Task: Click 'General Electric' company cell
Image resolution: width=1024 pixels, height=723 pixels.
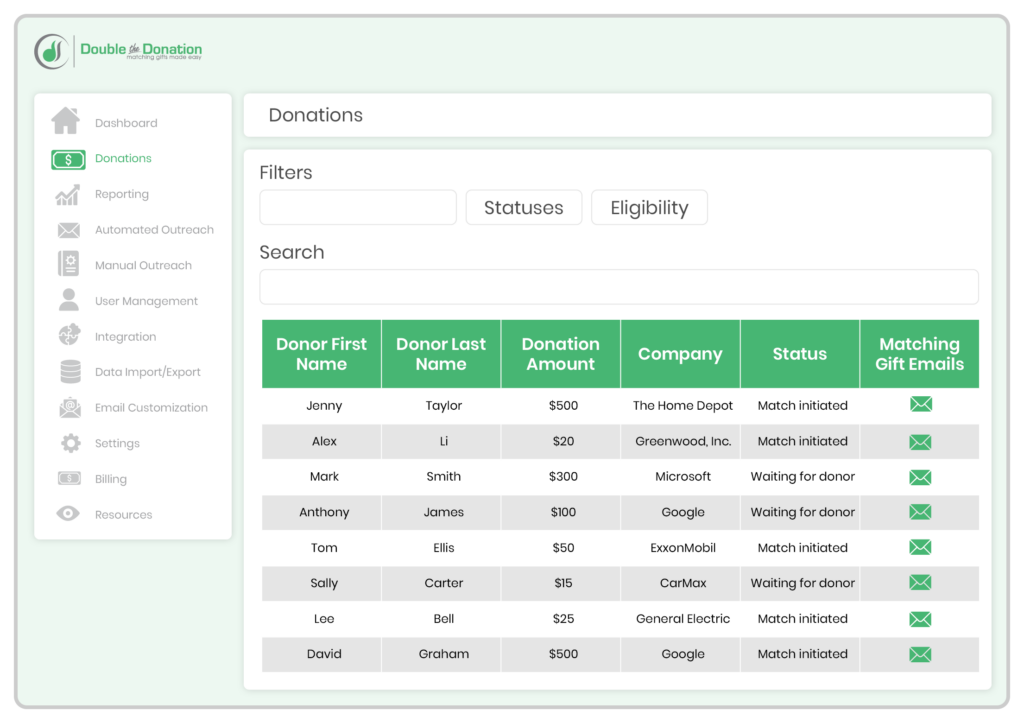Action: tap(682, 619)
